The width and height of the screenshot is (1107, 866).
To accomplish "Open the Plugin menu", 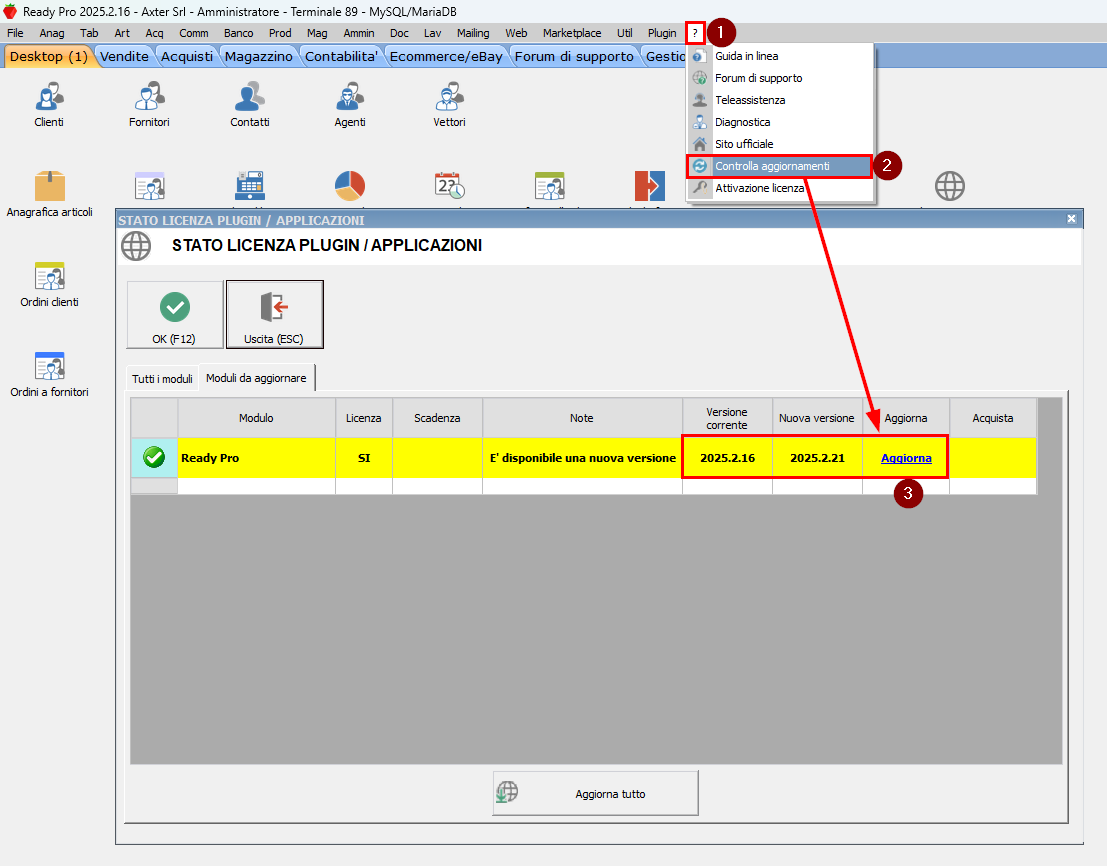I will [x=662, y=33].
